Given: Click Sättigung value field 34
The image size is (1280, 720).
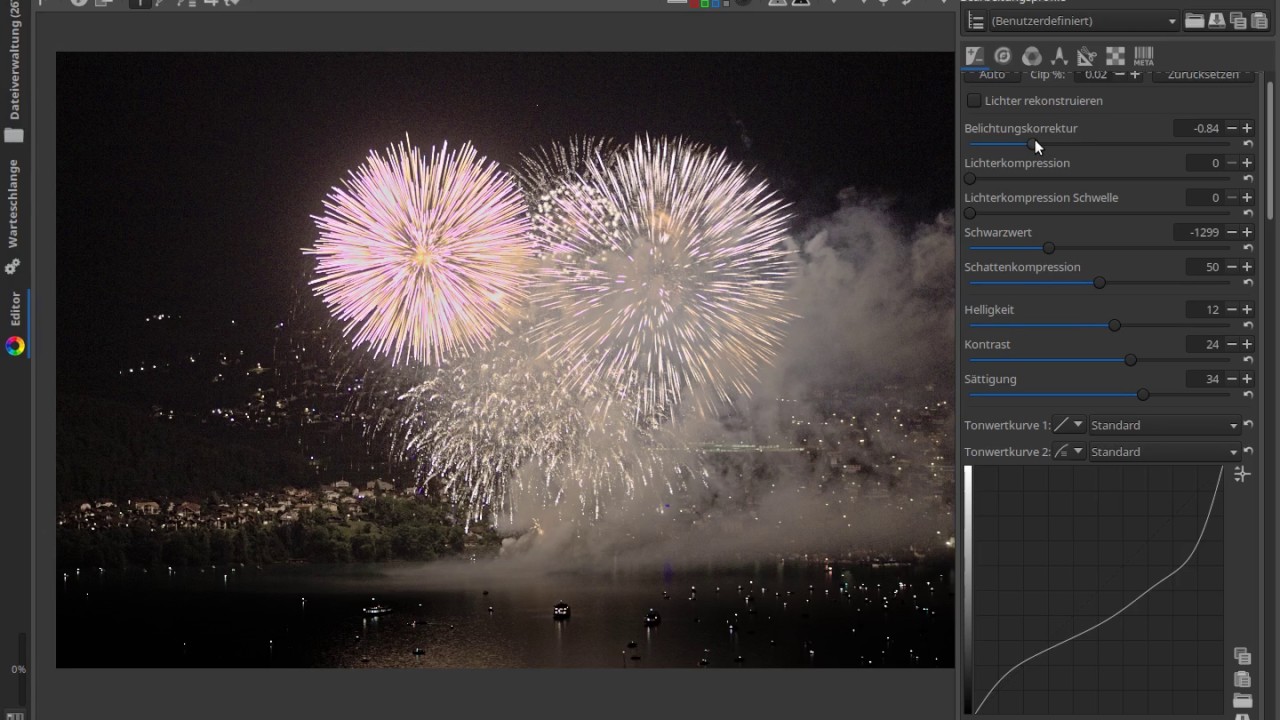Looking at the screenshot, I should point(1204,379).
